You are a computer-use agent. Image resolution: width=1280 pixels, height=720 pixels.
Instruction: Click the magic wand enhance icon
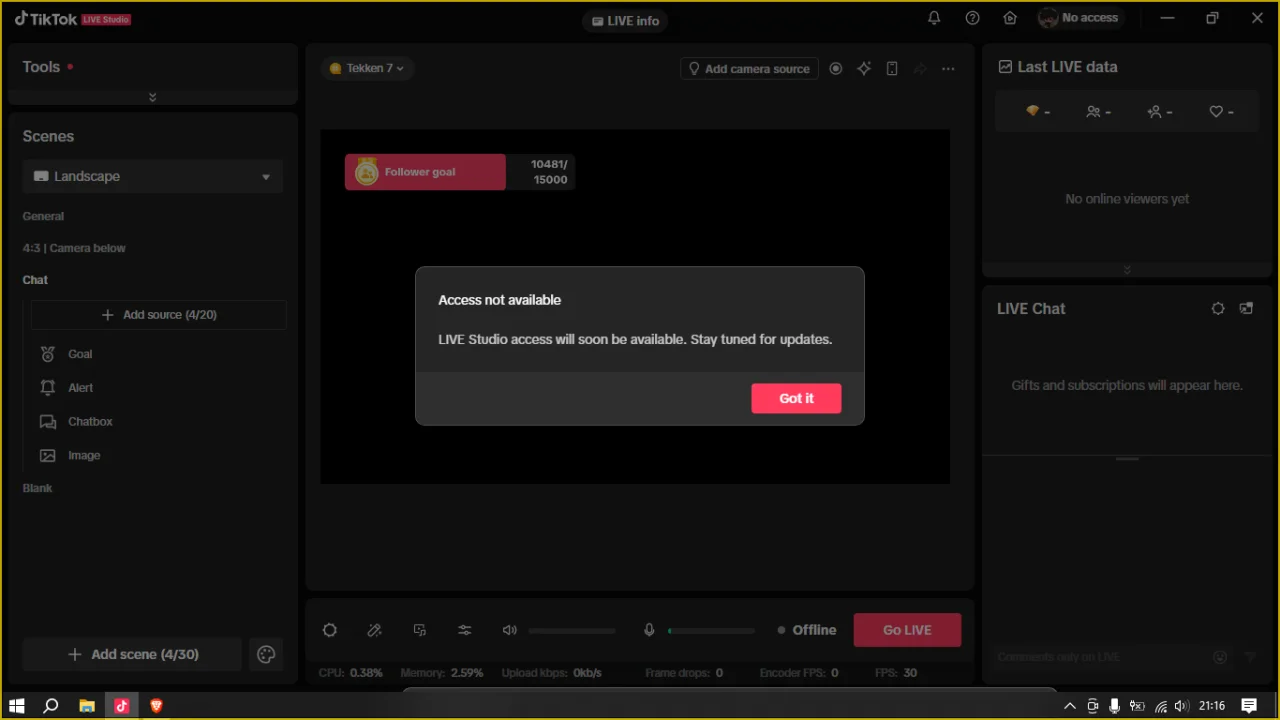[375, 630]
